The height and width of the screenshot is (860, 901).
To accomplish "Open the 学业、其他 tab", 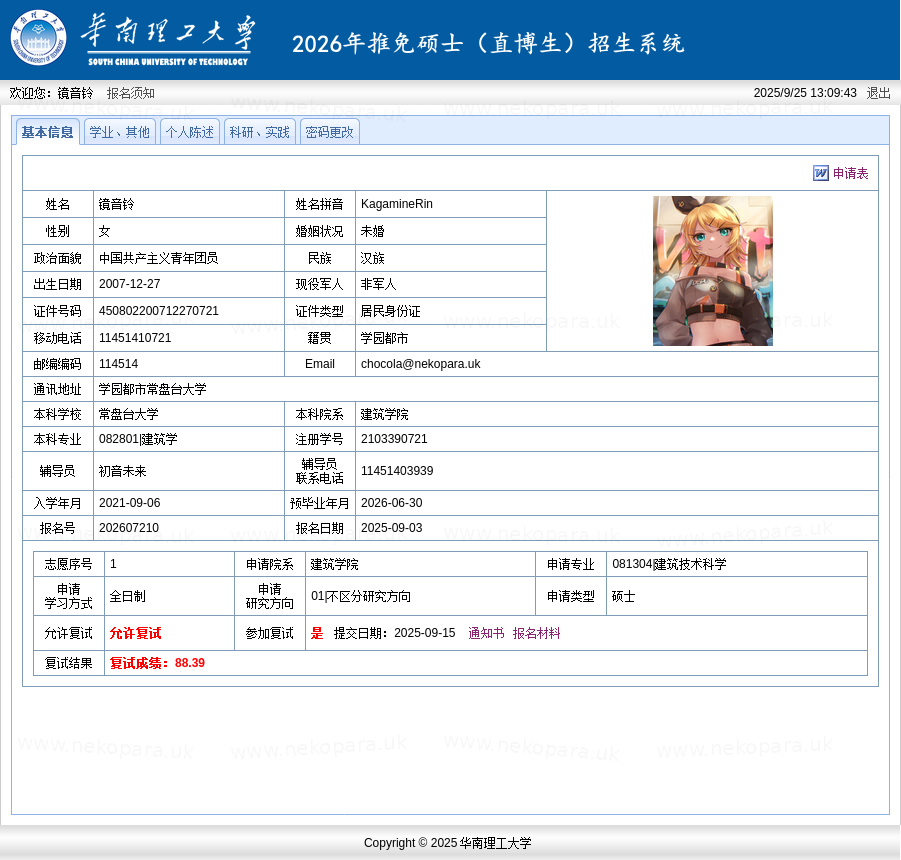I will click(119, 132).
